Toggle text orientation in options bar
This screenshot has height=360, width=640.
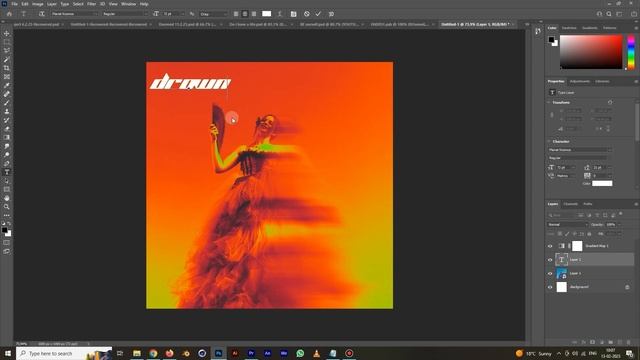42,14
